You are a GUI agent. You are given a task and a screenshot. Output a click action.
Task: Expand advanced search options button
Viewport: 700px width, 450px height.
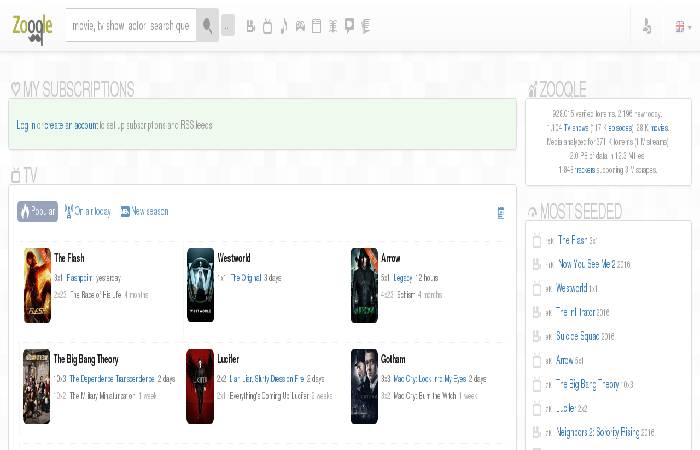(228, 27)
